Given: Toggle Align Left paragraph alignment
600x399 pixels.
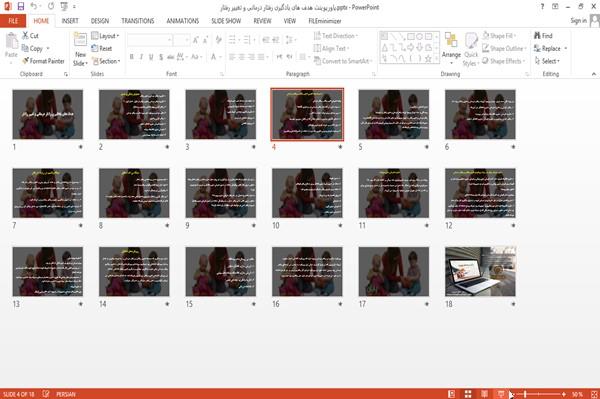Looking at the screenshot, I should coord(232,57).
